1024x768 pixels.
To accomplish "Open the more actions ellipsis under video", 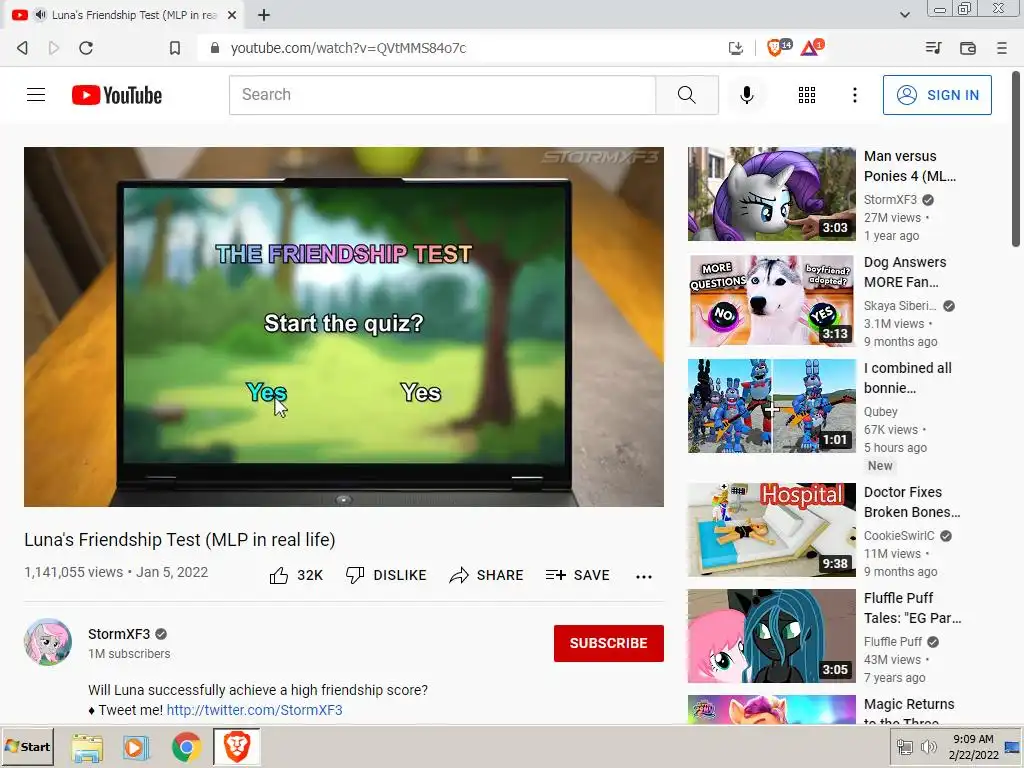I will [643, 576].
